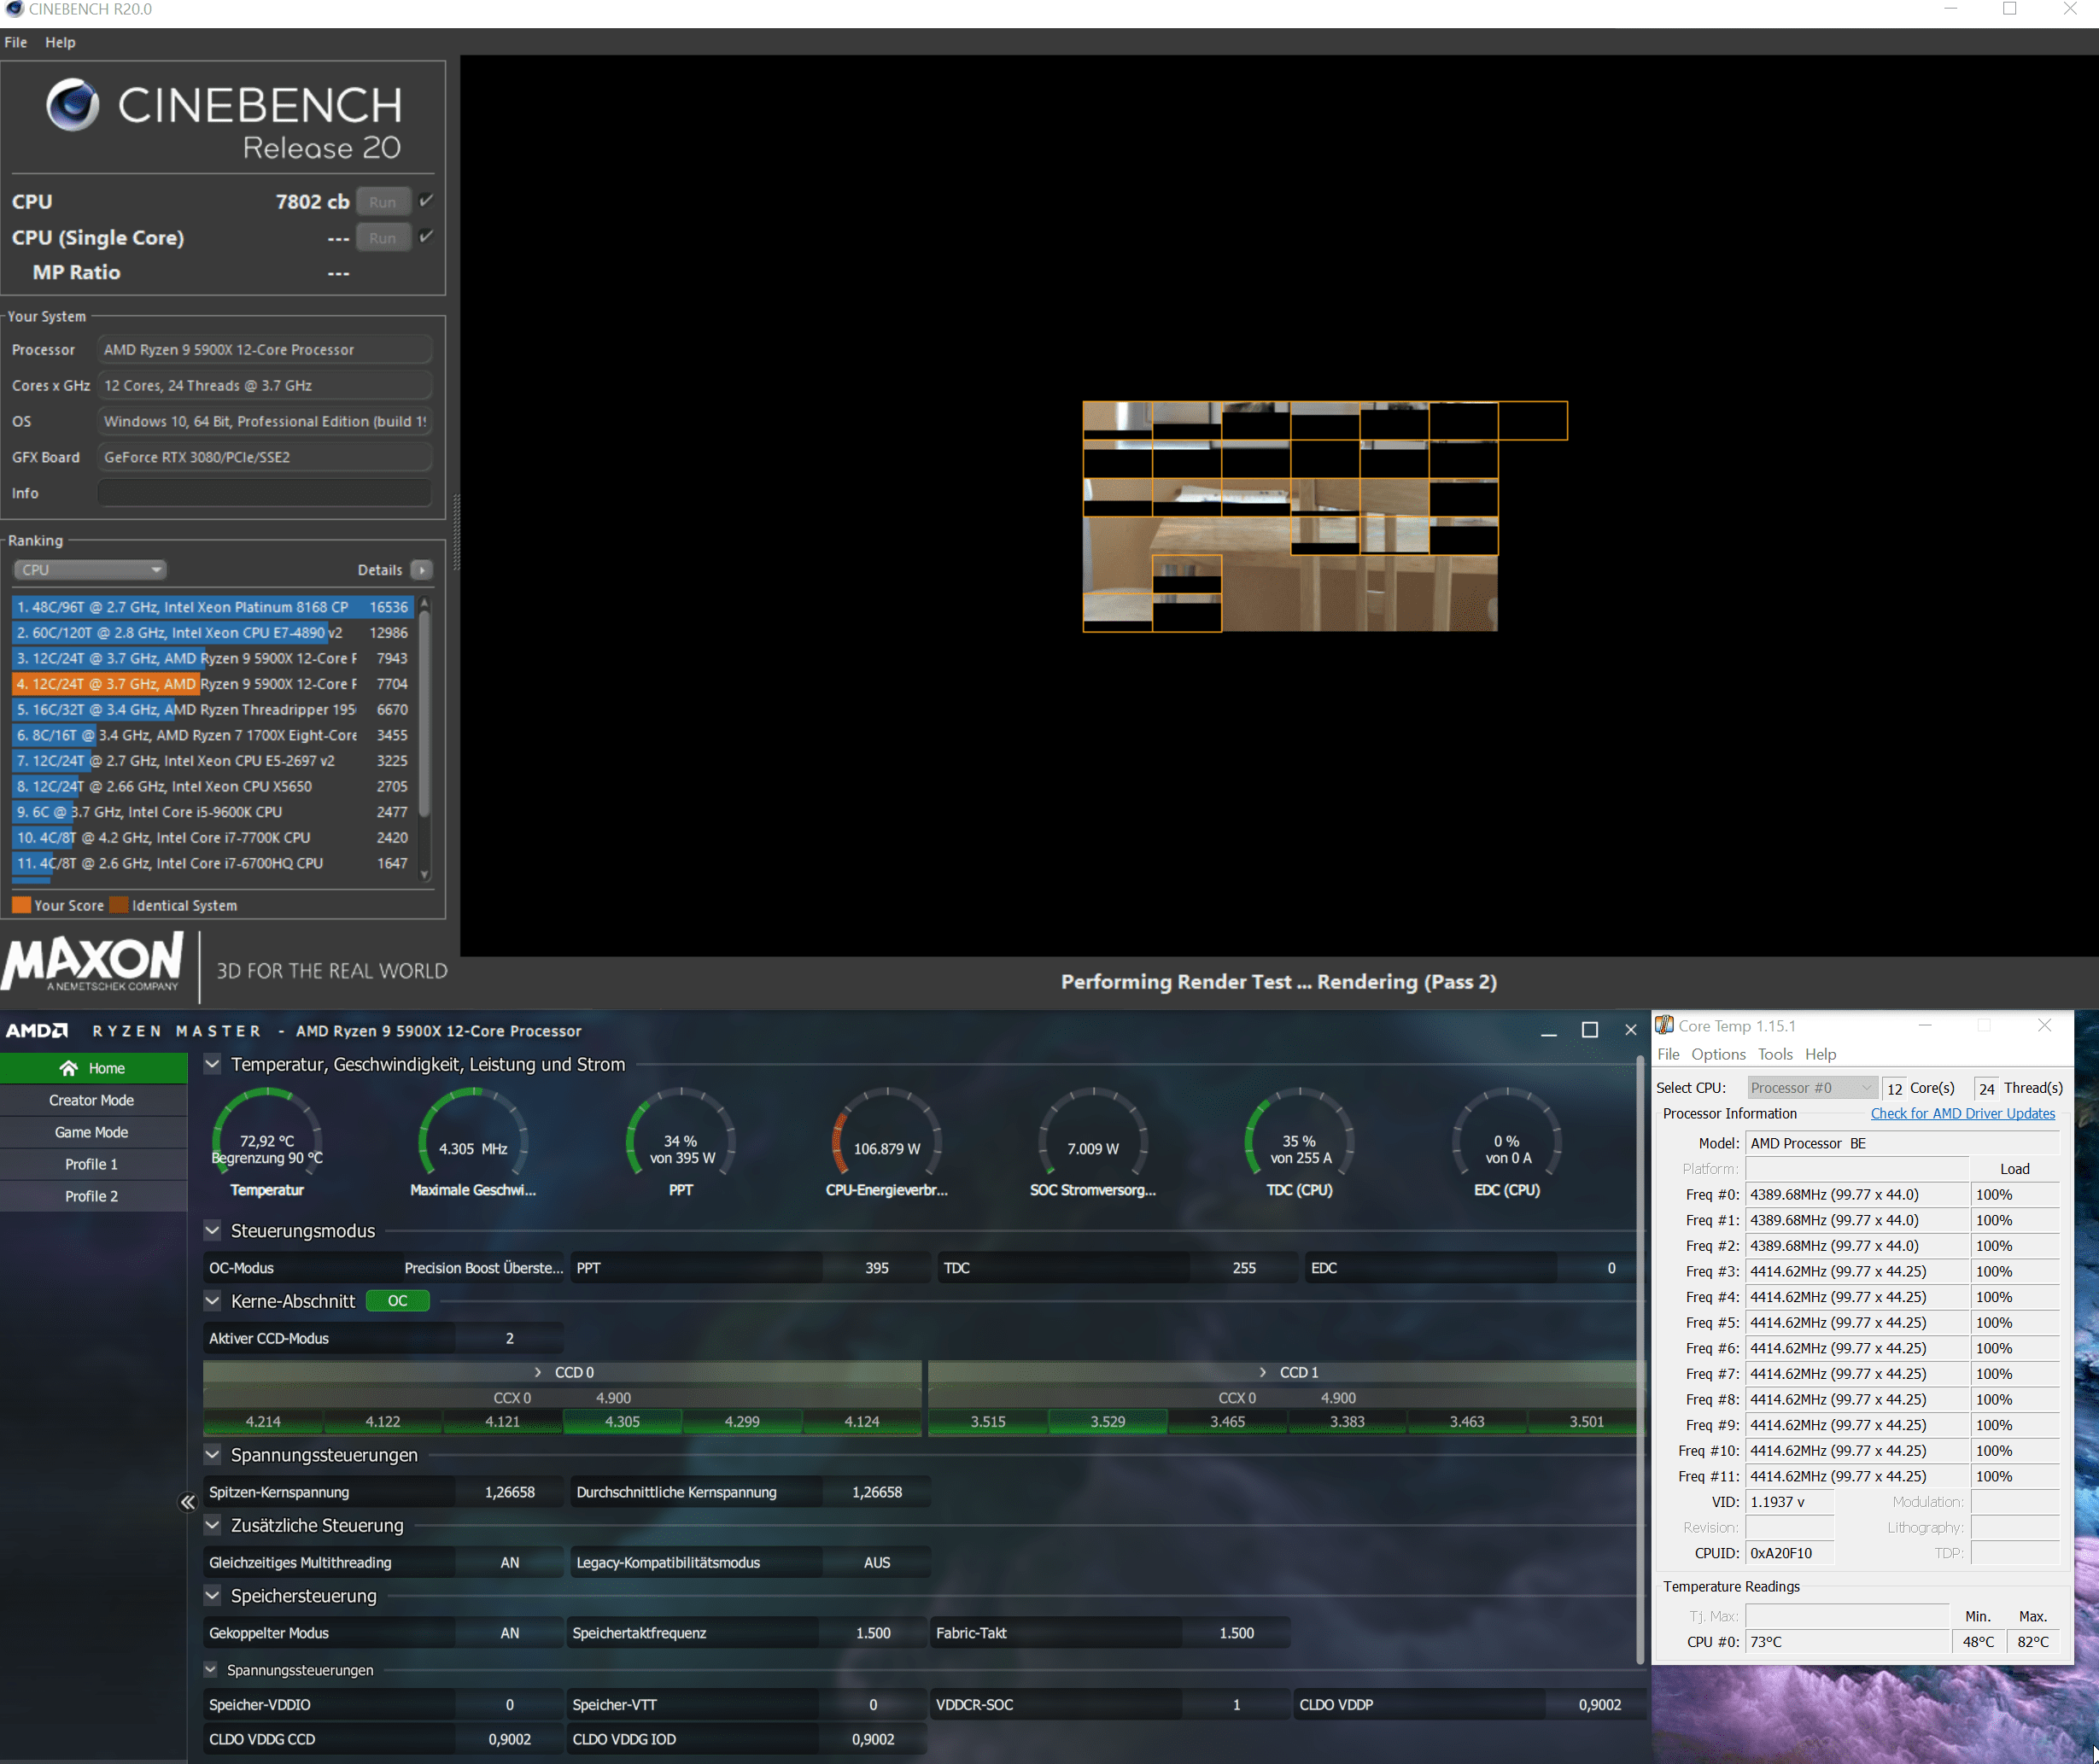Click the Ryzen Master Home icon
This screenshot has width=2099, height=1764.
(68, 1068)
